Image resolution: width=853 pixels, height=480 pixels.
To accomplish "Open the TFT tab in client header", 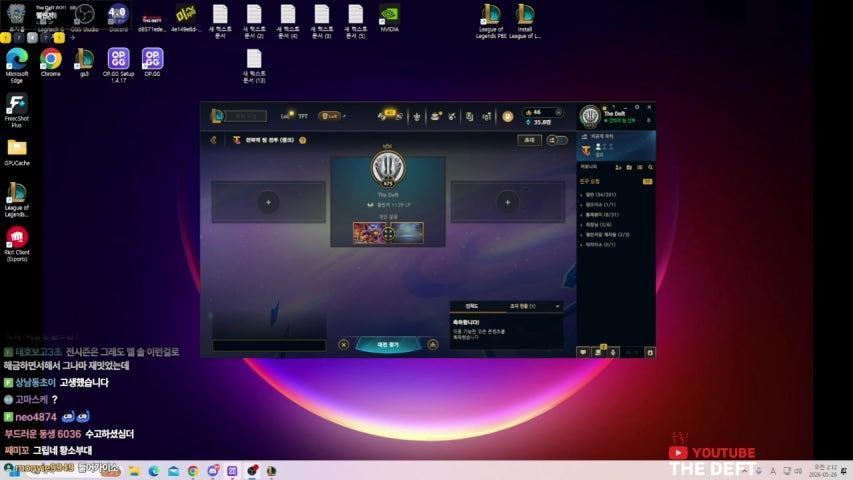I will click(303, 115).
